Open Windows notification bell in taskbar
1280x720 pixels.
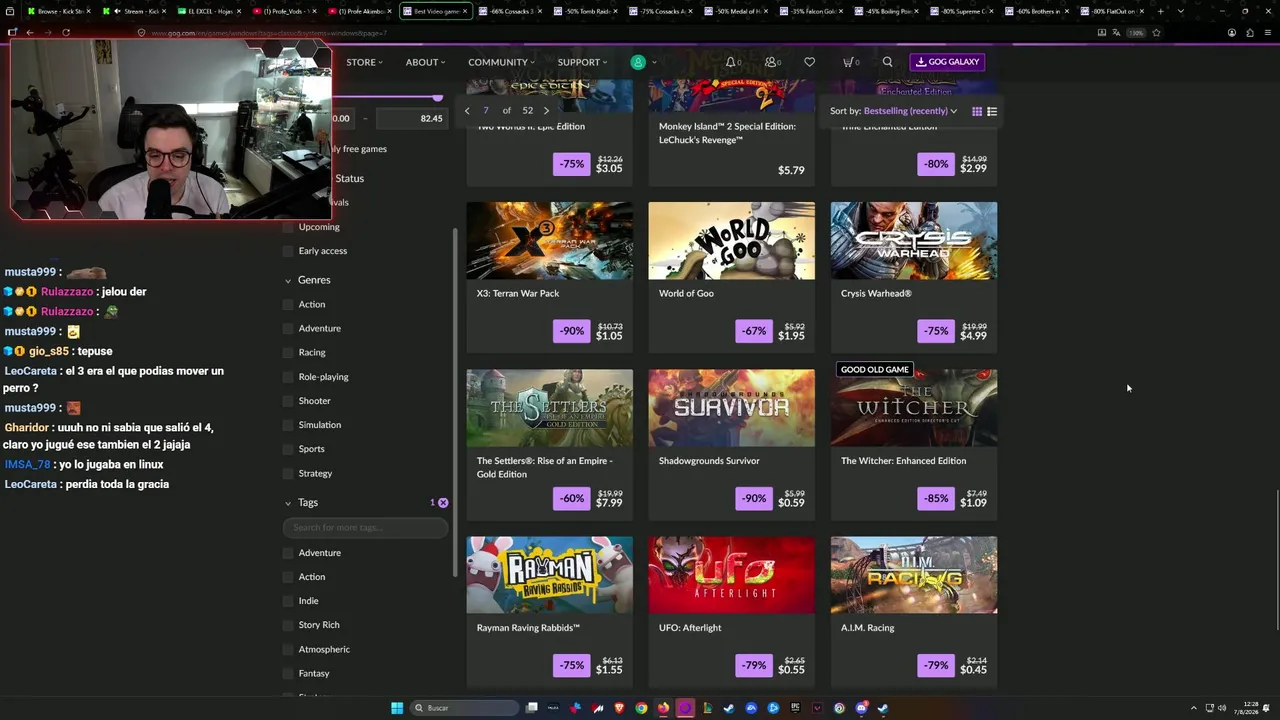click(x=1268, y=708)
